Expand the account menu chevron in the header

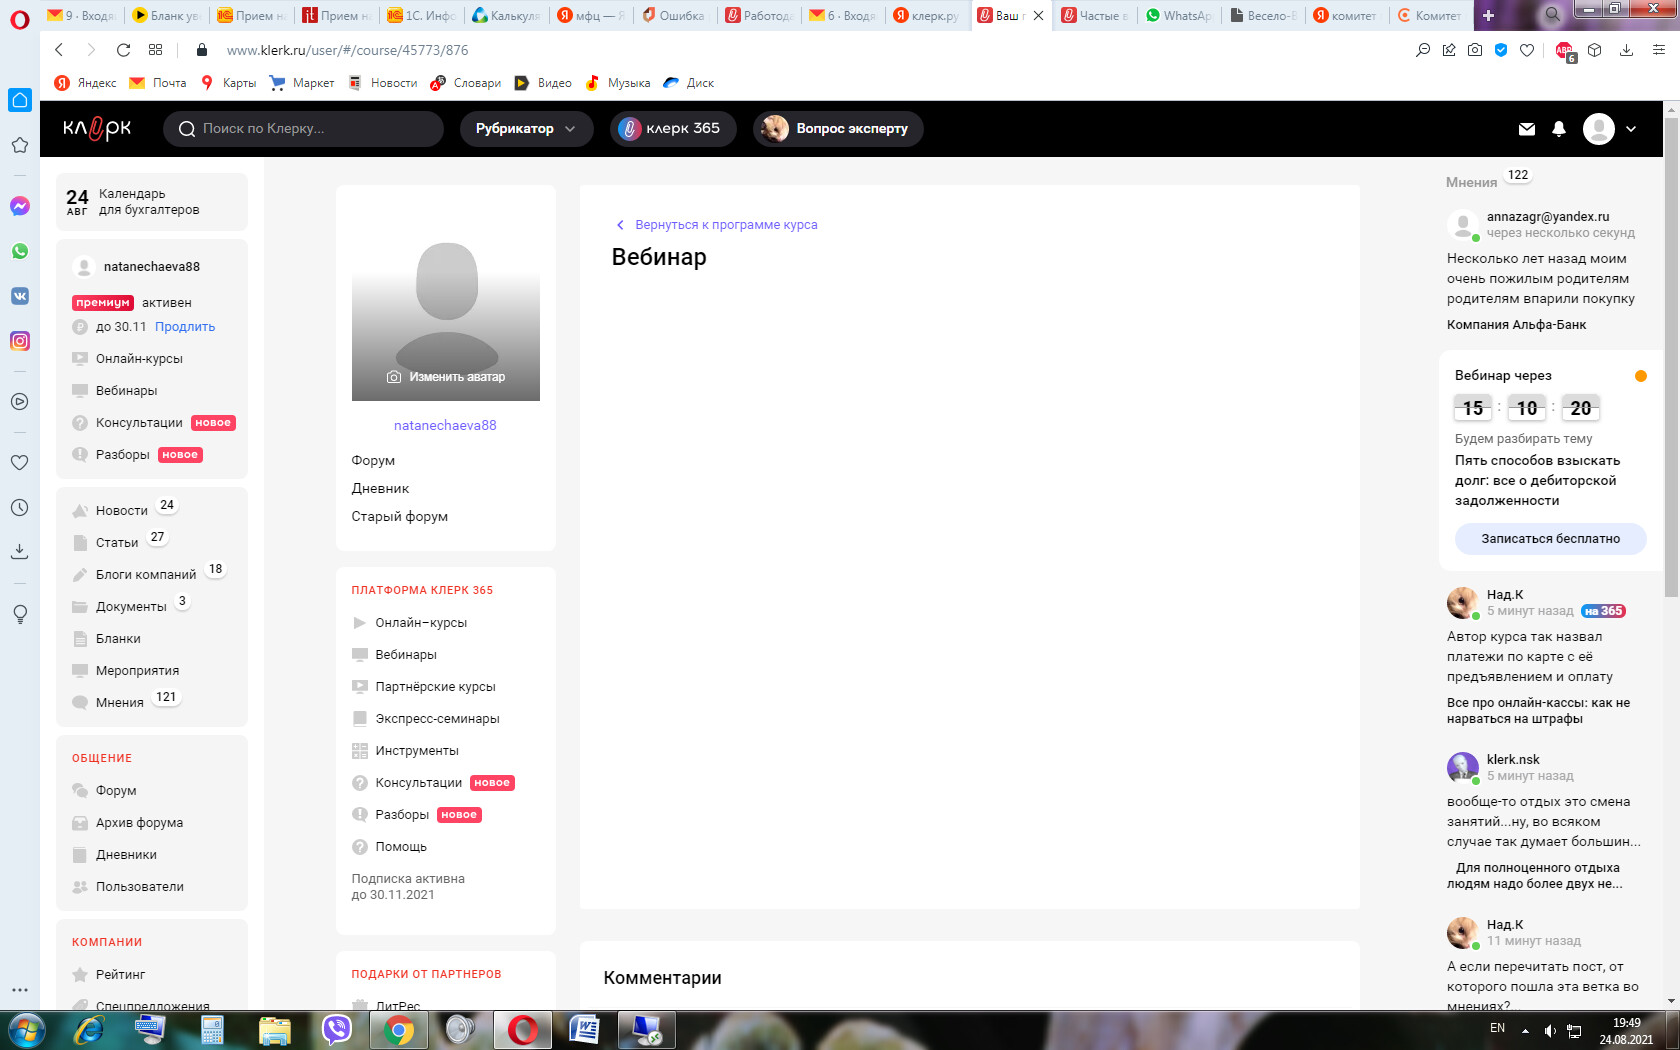point(1631,129)
